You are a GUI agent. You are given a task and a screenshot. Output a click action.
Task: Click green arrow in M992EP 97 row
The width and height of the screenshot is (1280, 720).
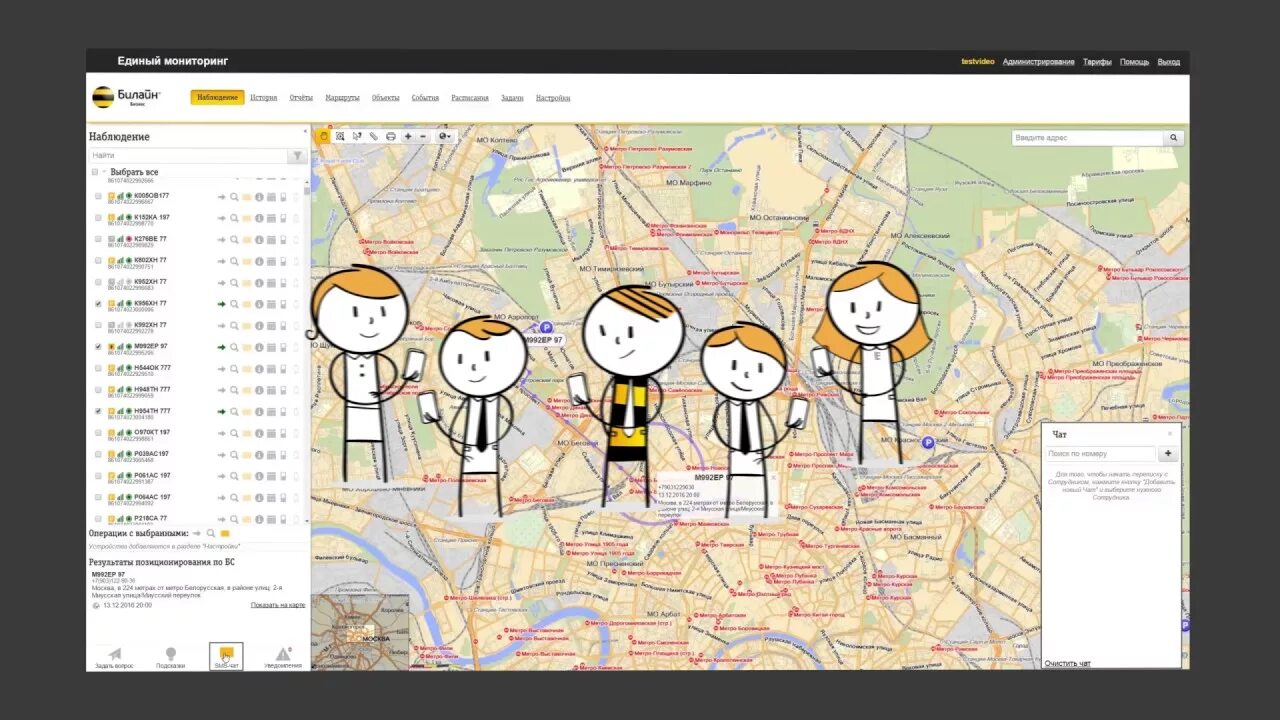pyautogui.click(x=222, y=347)
